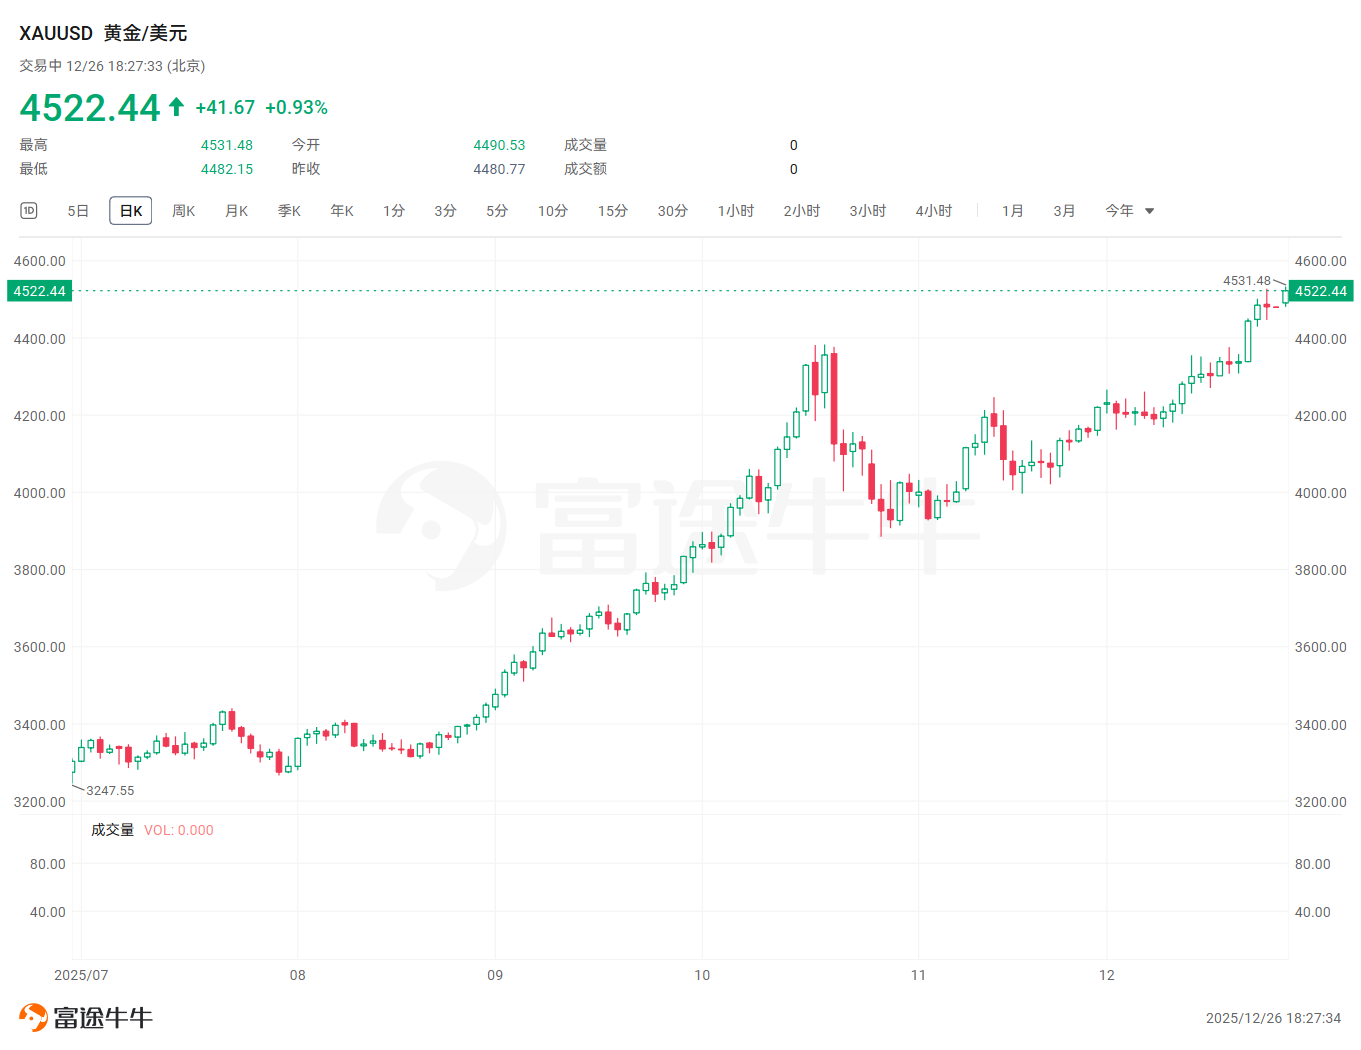Select the 15分 interval

tap(613, 211)
